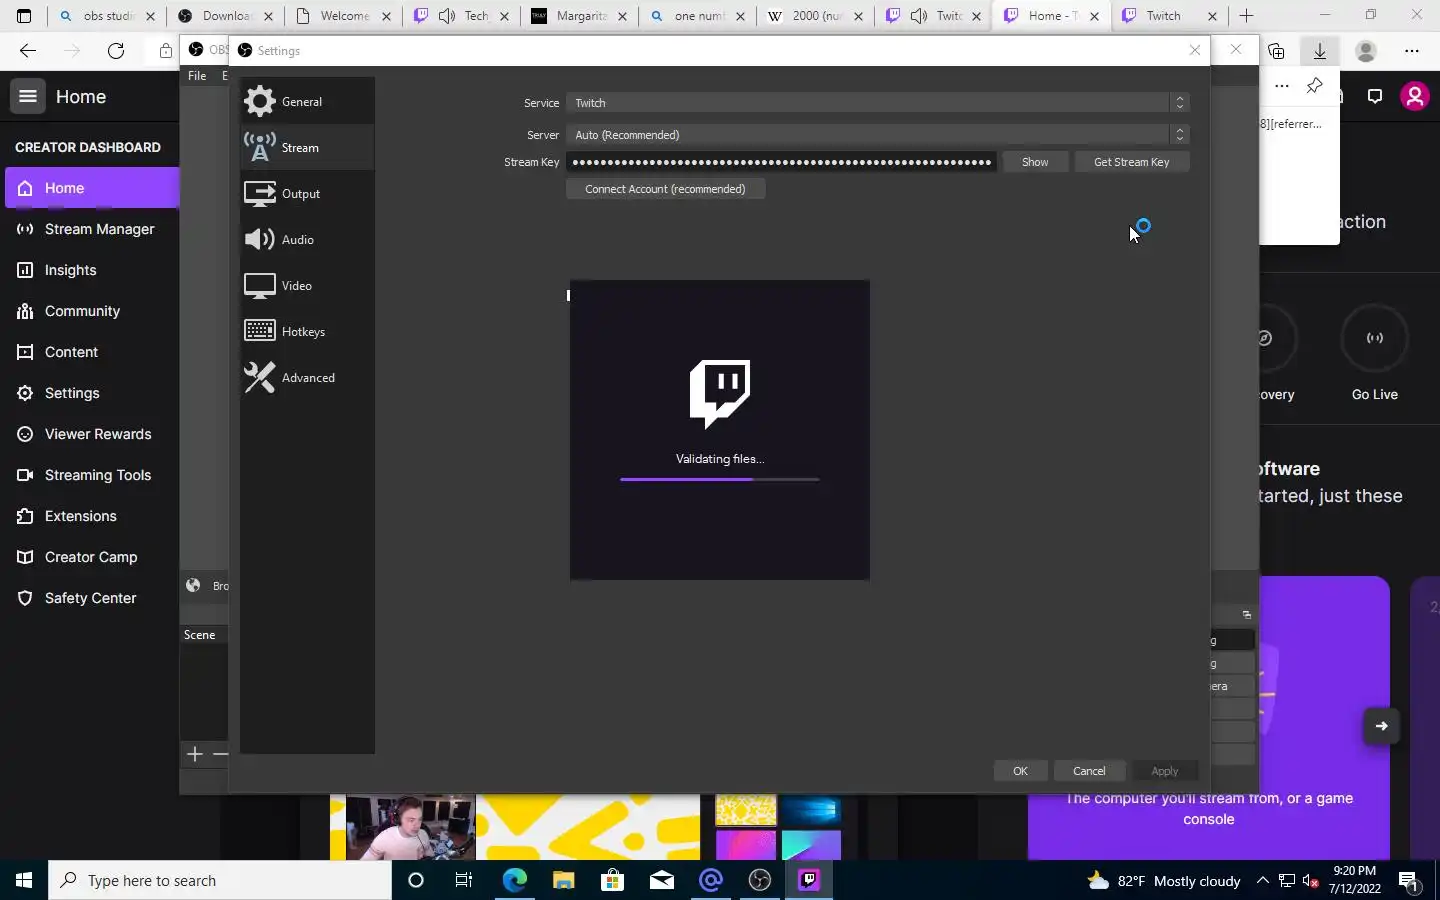Viewport: 1440px width, 900px height.
Task: Open Hotkeys settings section
Action: tap(307, 331)
